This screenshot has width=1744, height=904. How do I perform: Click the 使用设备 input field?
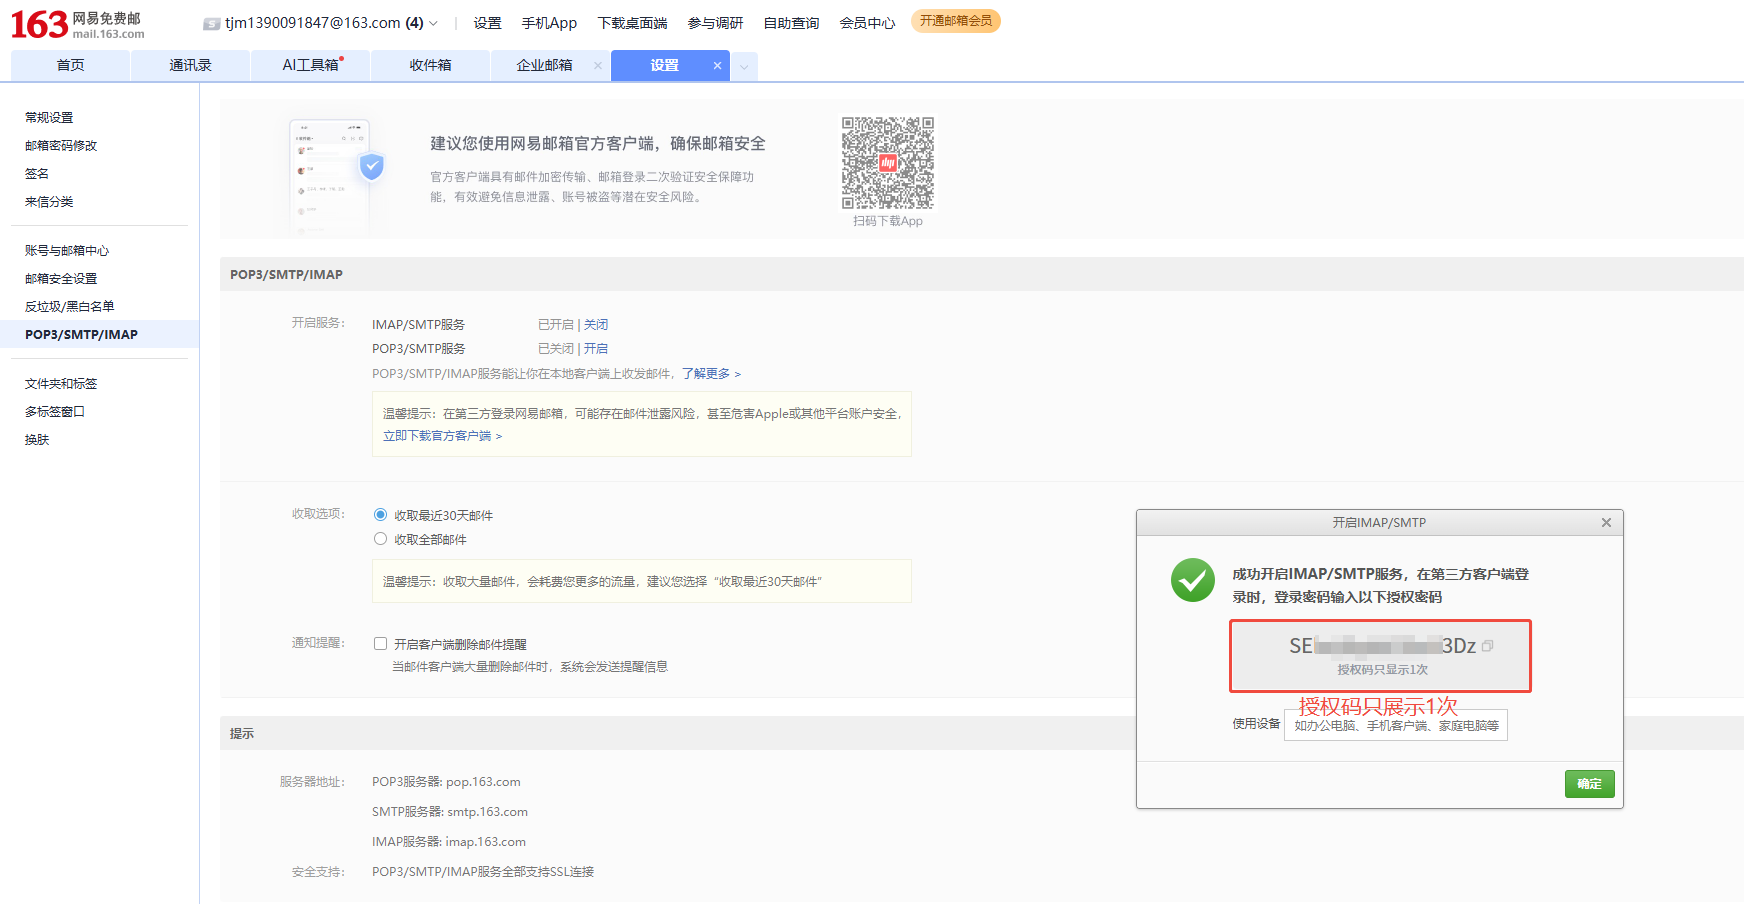point(1395,726)
